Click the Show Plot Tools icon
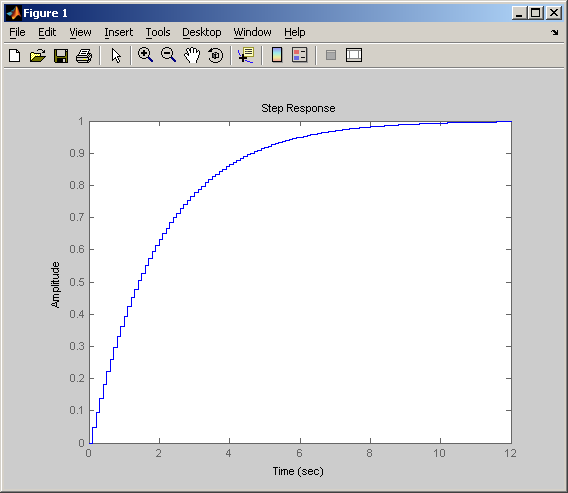Viewport: 568px width, 493px height. tap(354, 55)
